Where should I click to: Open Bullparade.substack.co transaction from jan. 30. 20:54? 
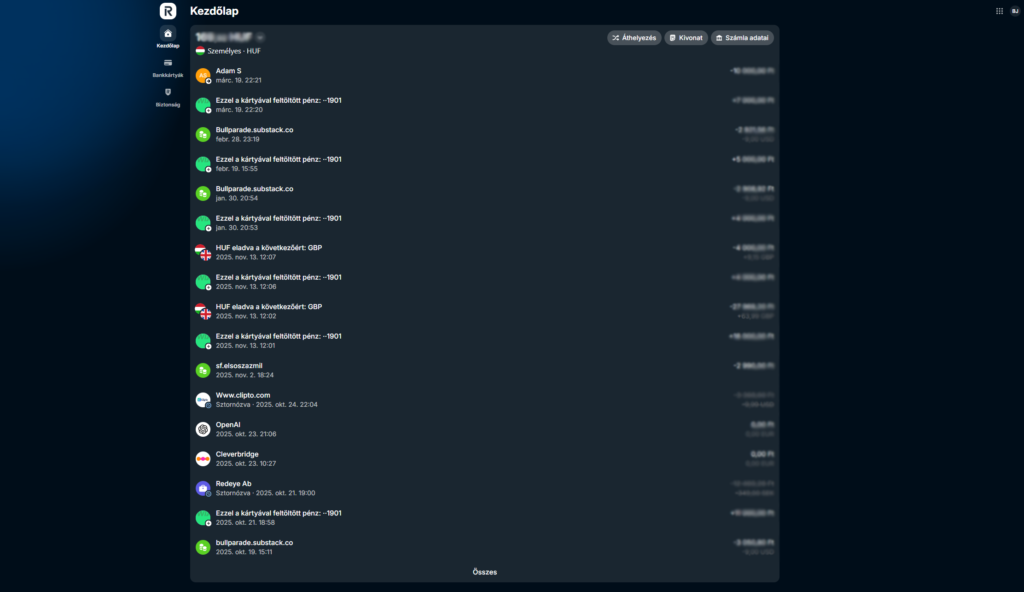click(x=484, y=193)
